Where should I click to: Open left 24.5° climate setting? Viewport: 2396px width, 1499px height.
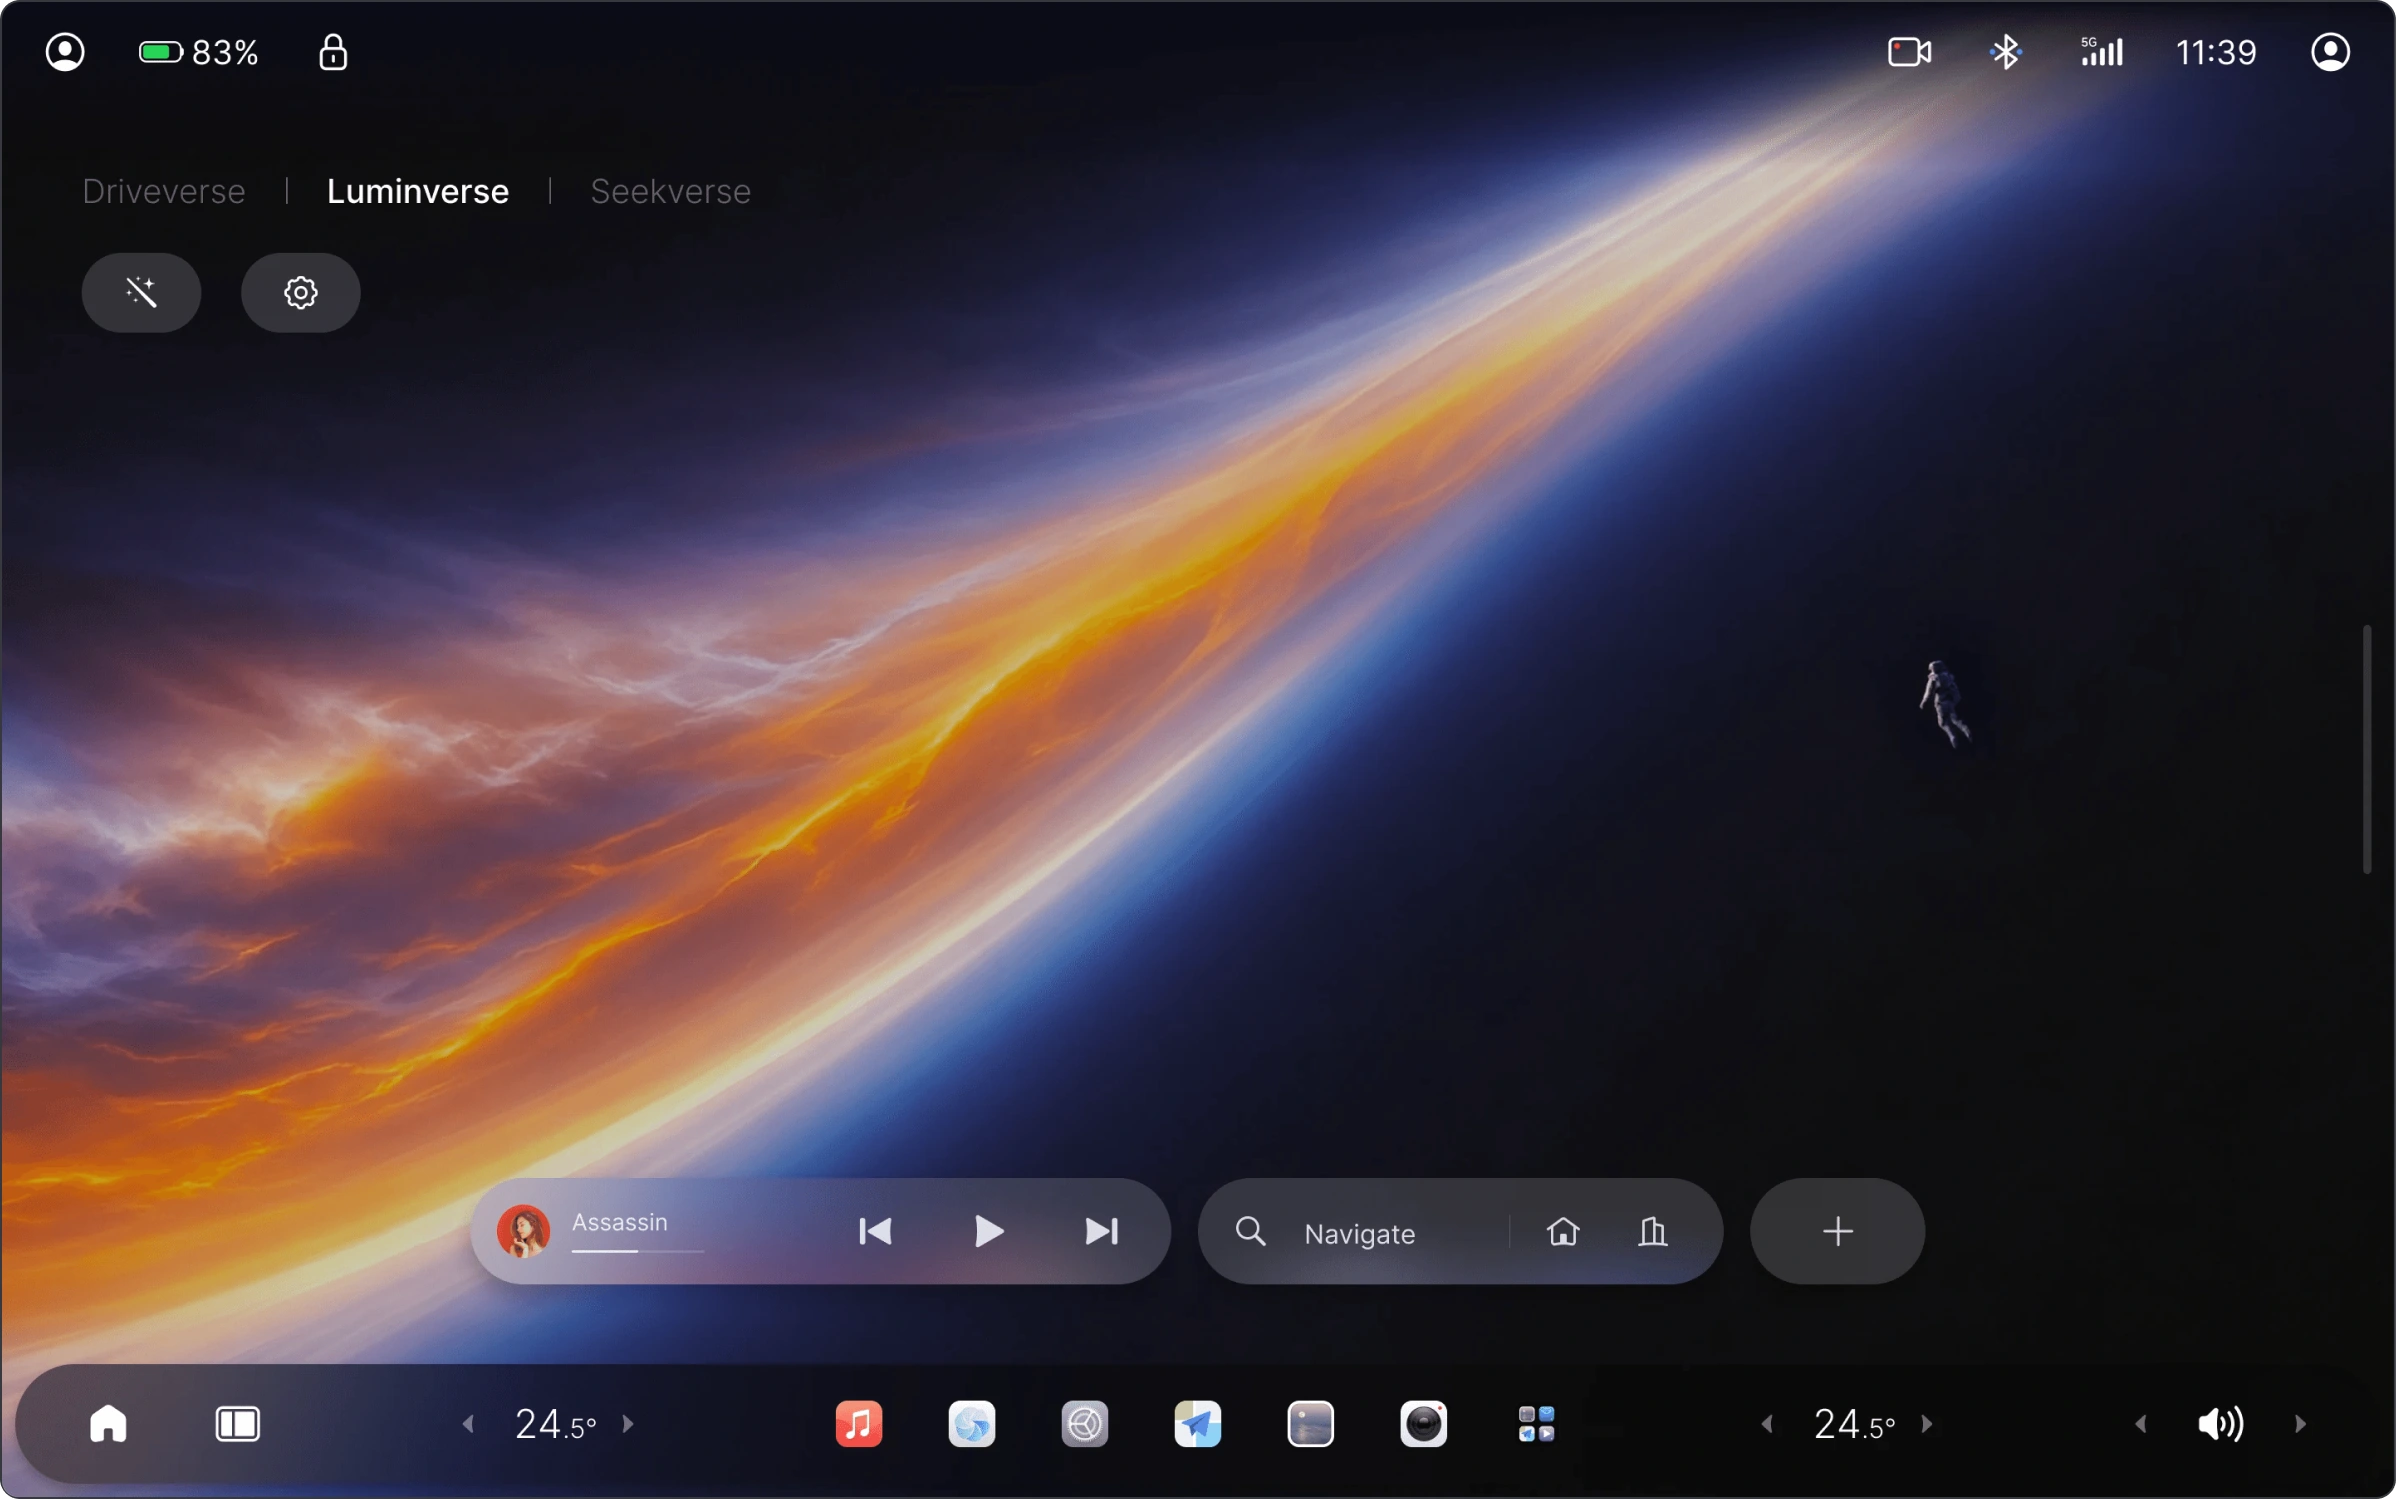tap(555, 1424)
